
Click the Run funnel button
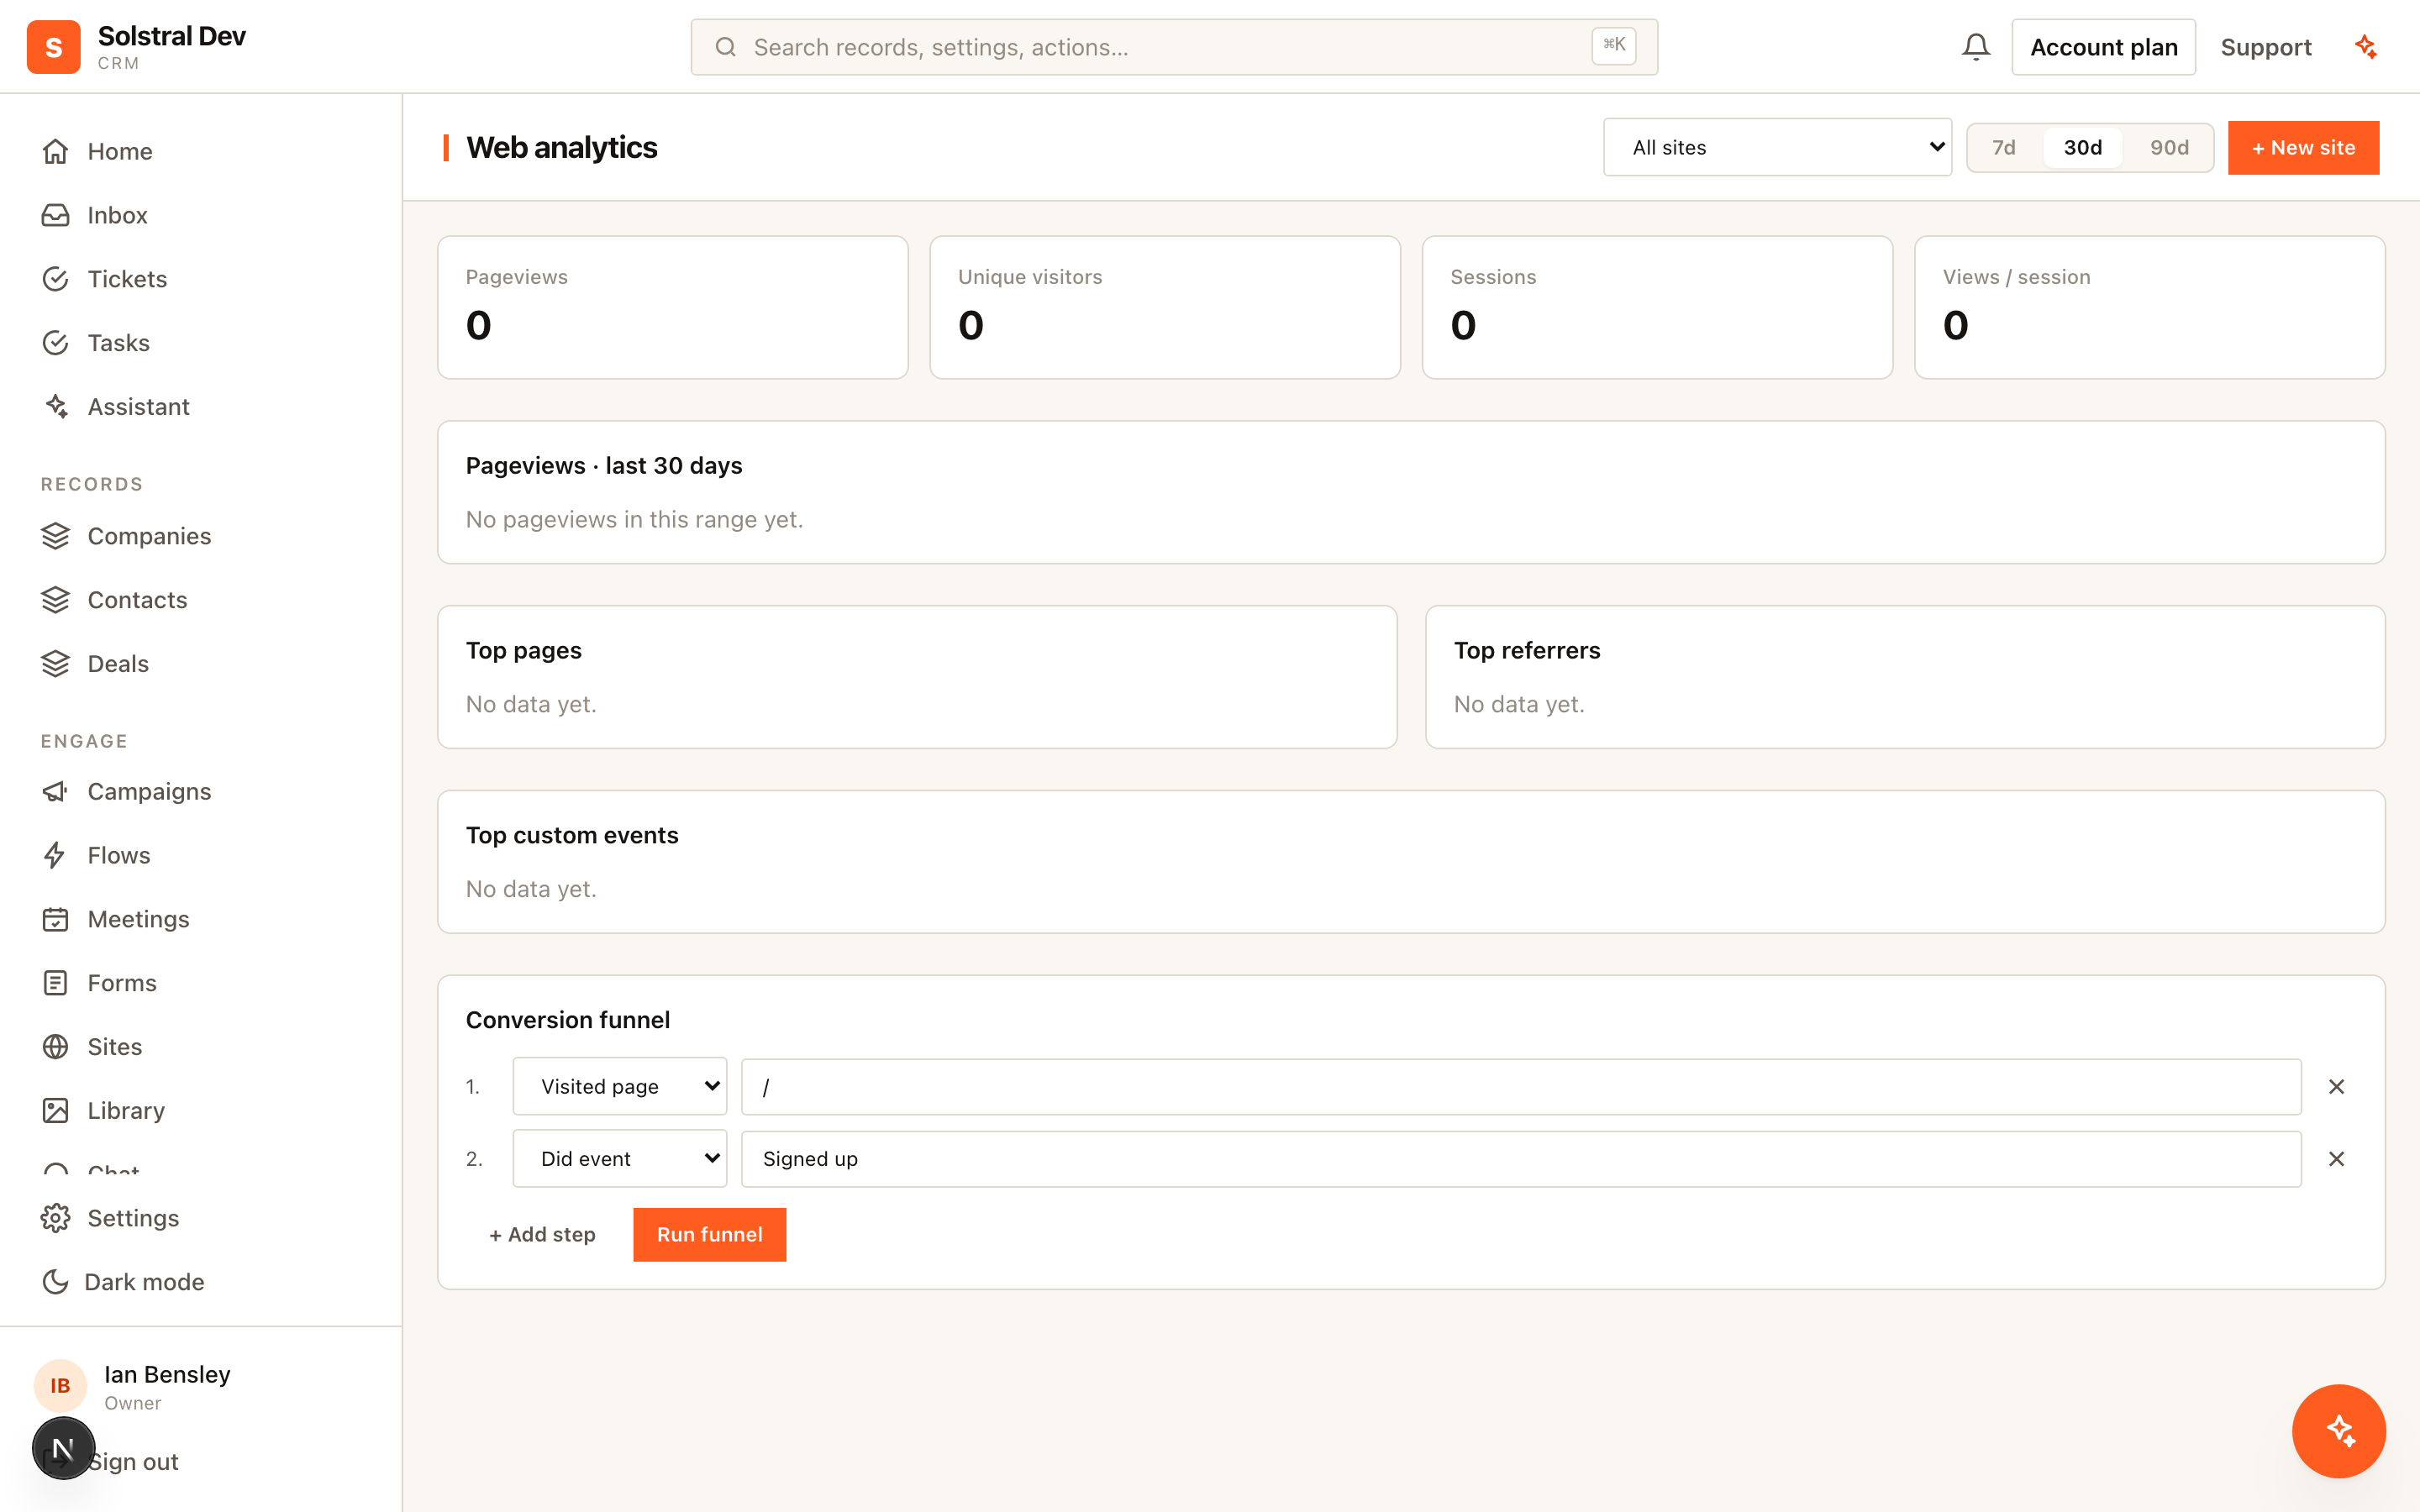(709, 1234)
